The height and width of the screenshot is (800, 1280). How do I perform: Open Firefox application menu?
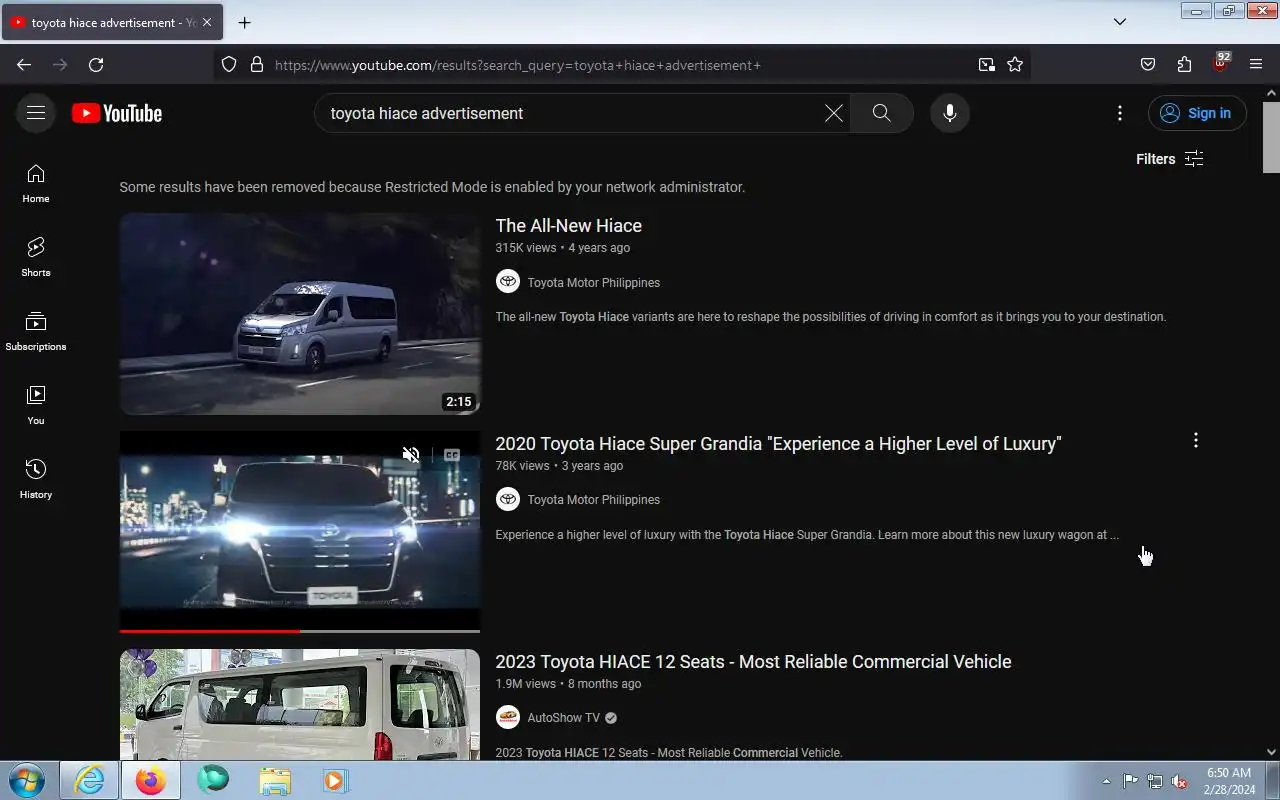(1256, 65)
